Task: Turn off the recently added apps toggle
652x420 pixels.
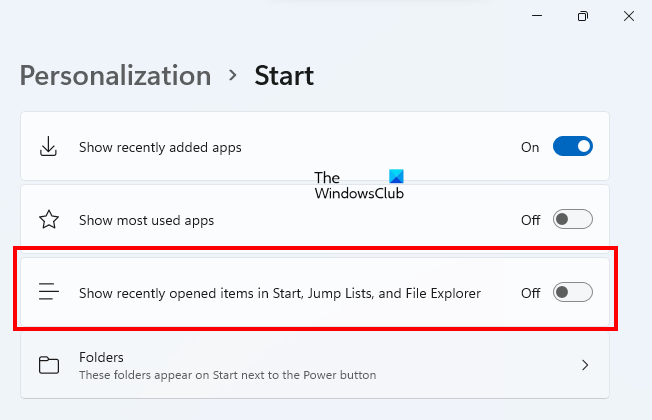Action: (572, 147)
